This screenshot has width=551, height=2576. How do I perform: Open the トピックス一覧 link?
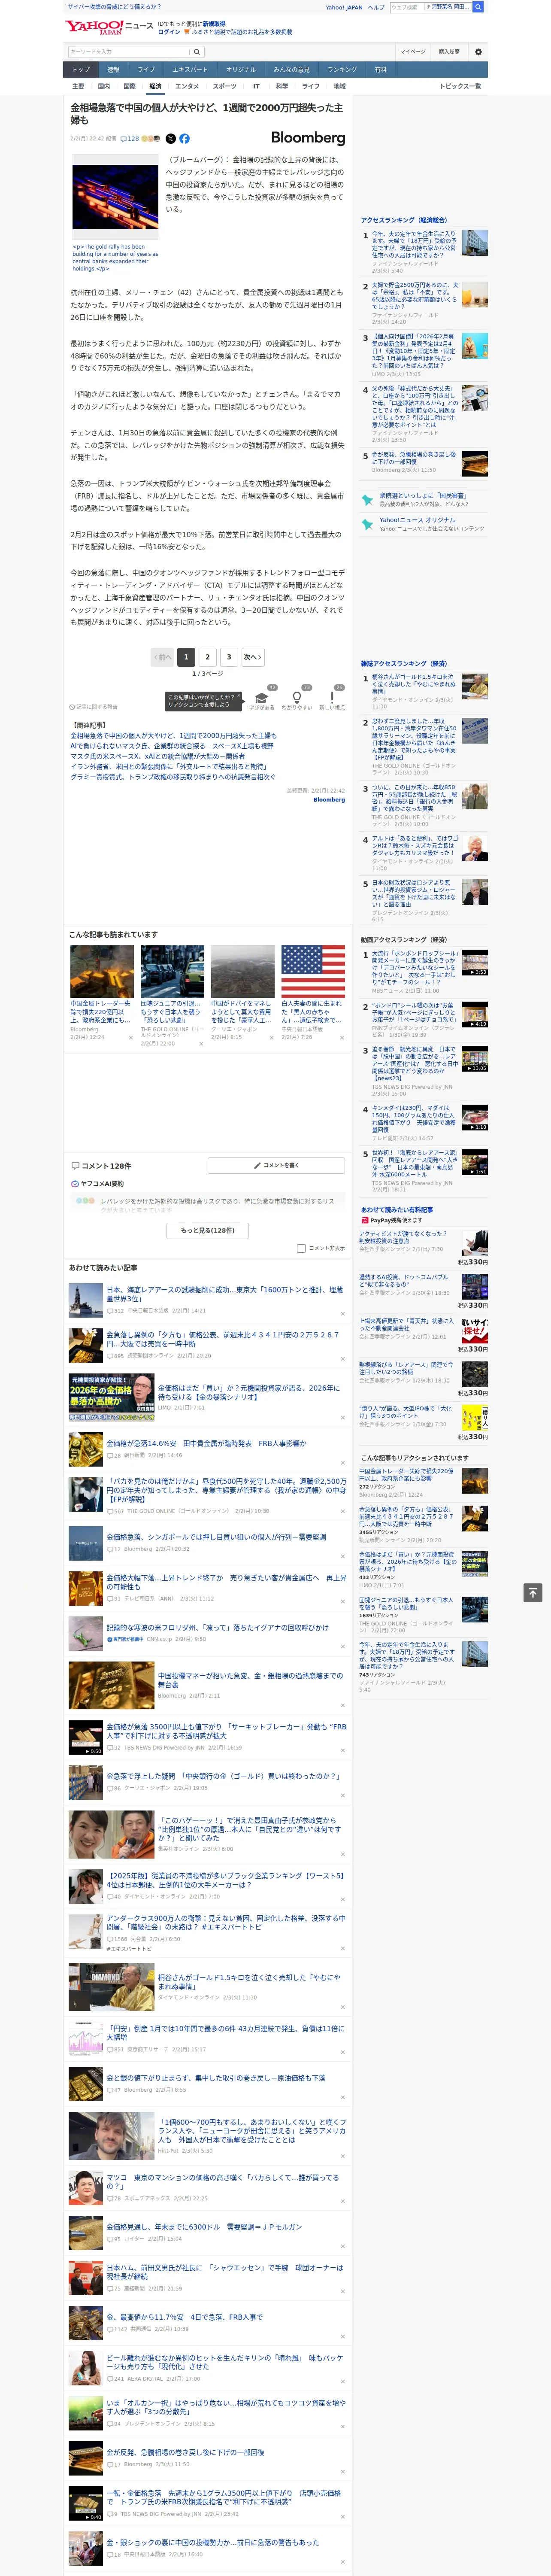460,86
